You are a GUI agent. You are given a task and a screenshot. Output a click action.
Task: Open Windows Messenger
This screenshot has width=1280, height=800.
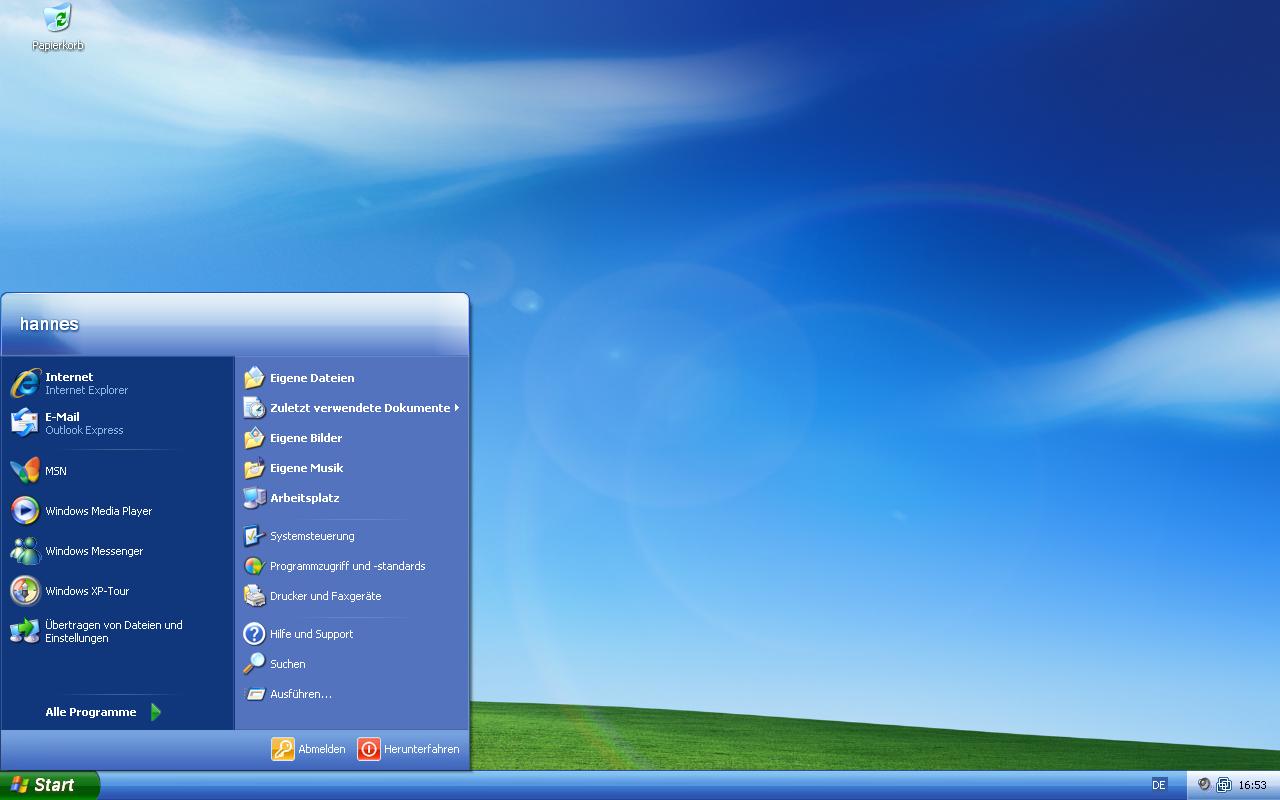(93, 551)
